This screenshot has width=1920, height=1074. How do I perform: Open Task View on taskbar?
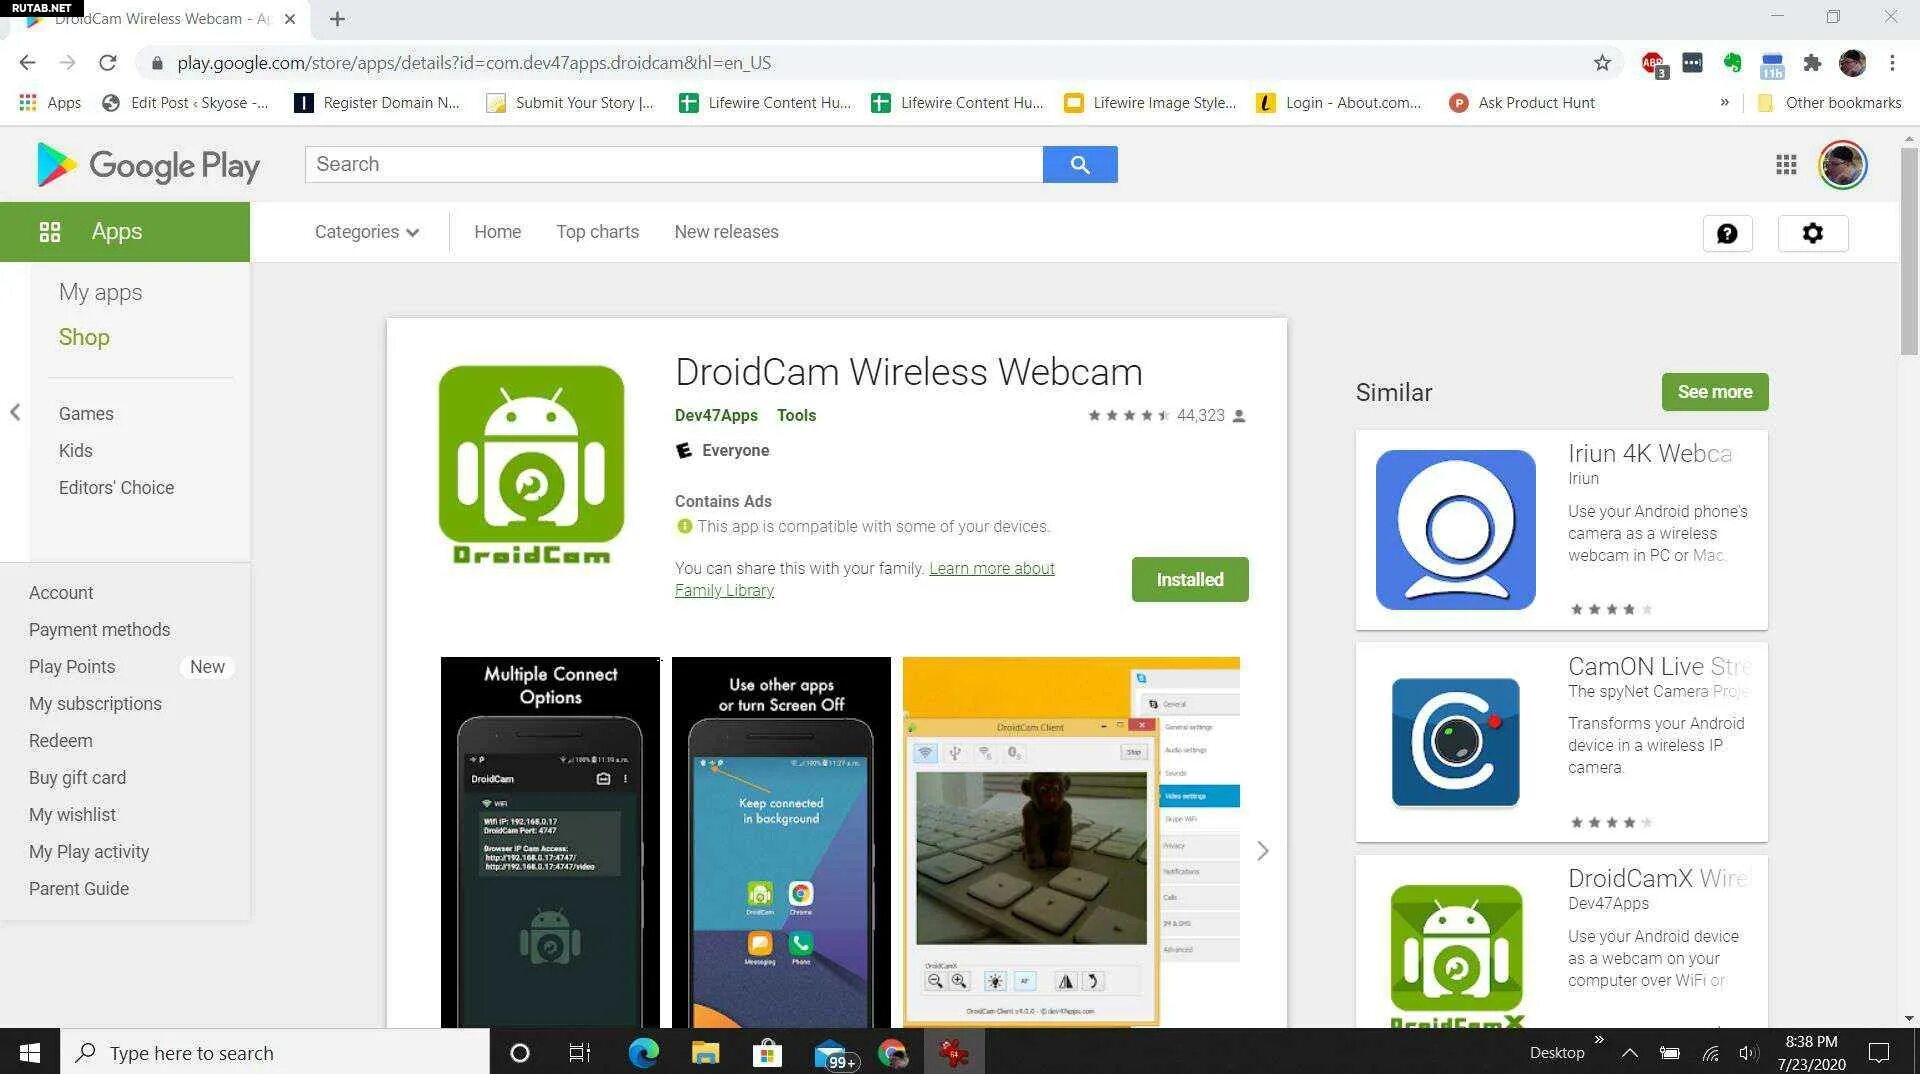point(580,1052)
